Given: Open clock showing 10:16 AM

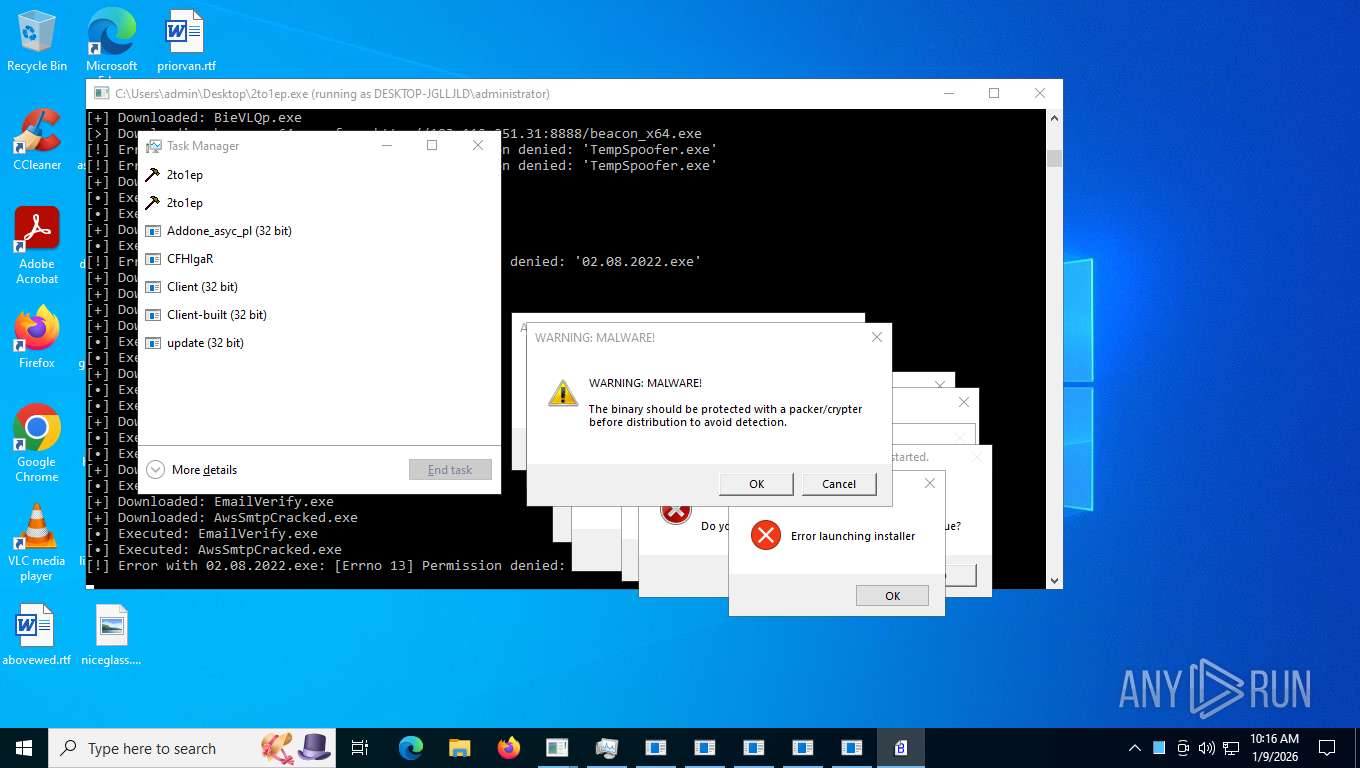Looking at the screenshot, I should [x=1274, y=748].
